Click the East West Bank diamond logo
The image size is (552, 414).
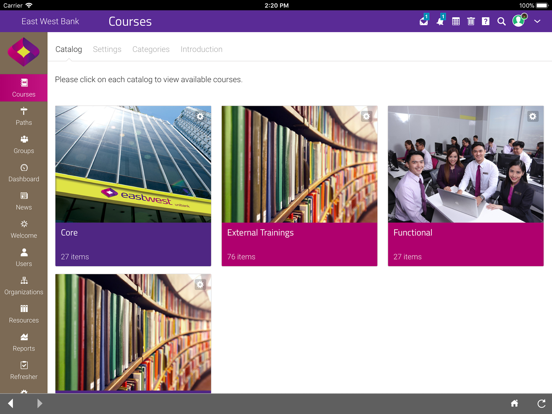pos(24,52)
